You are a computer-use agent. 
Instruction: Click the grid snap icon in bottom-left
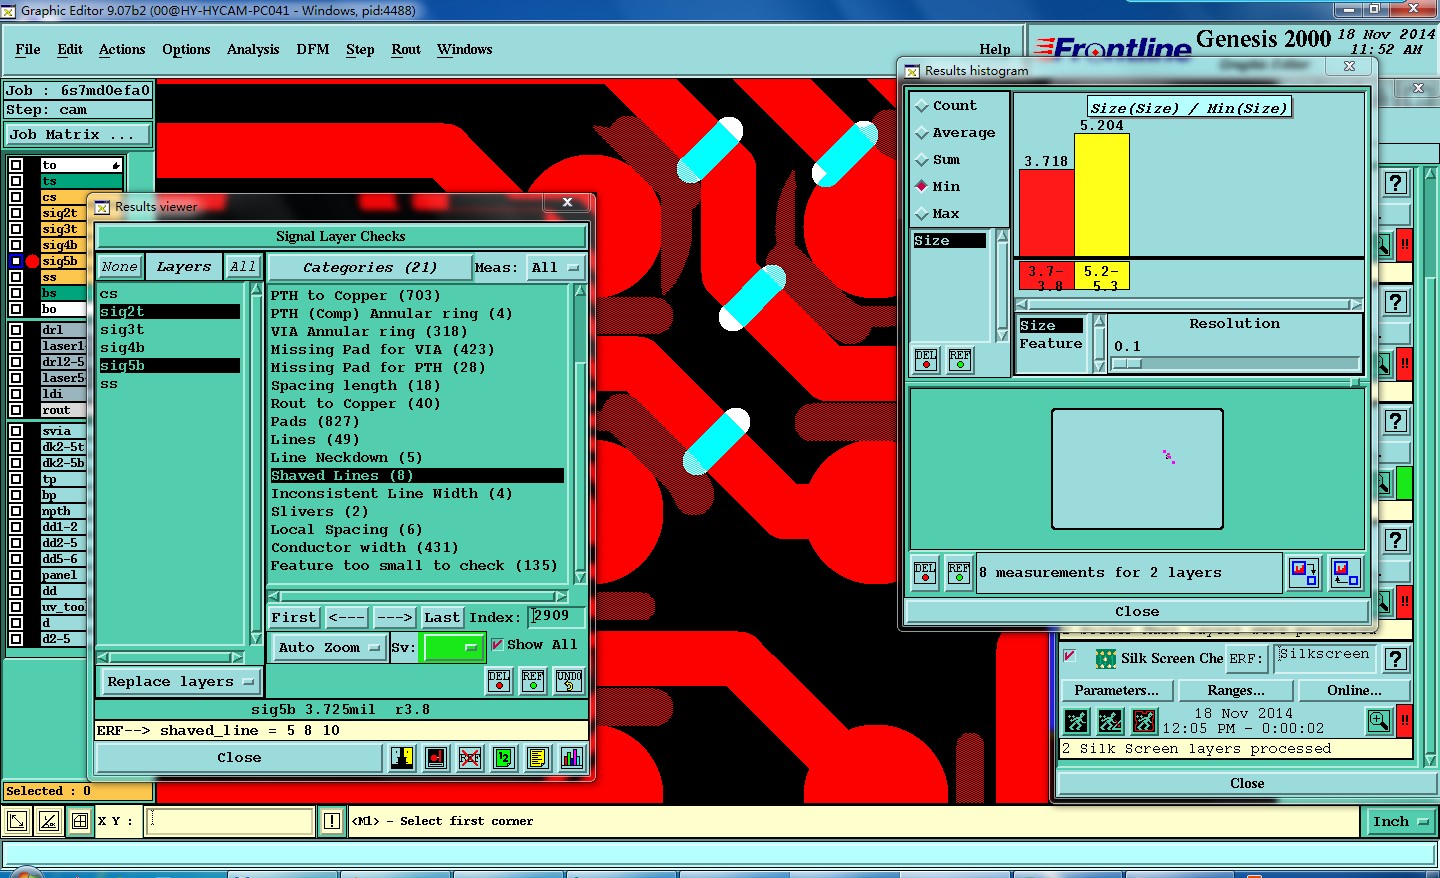pyautogui.click(x=80, y=822)
